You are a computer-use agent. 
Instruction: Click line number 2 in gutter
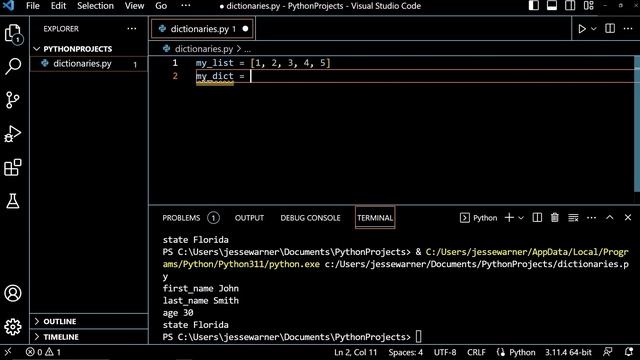175,76
